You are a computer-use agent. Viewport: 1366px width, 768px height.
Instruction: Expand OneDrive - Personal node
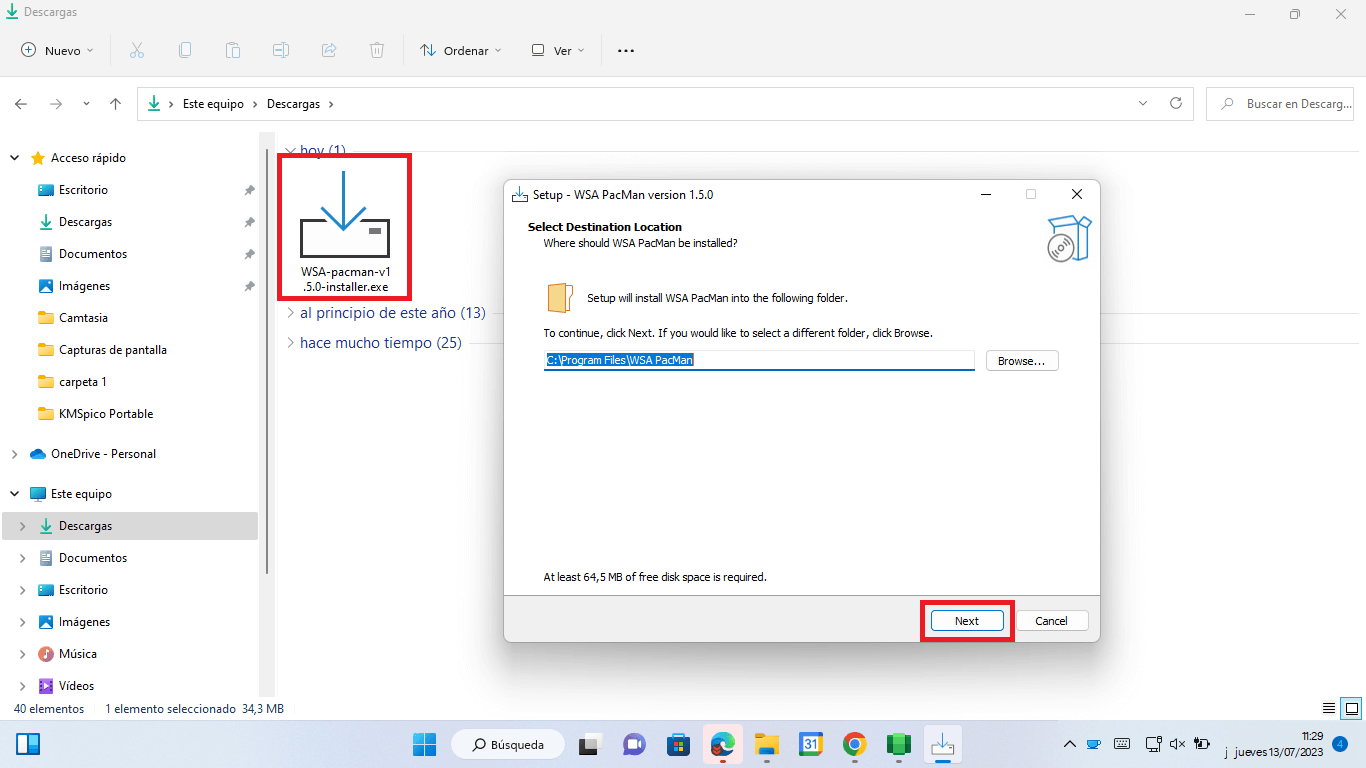[x=14, y=454]
